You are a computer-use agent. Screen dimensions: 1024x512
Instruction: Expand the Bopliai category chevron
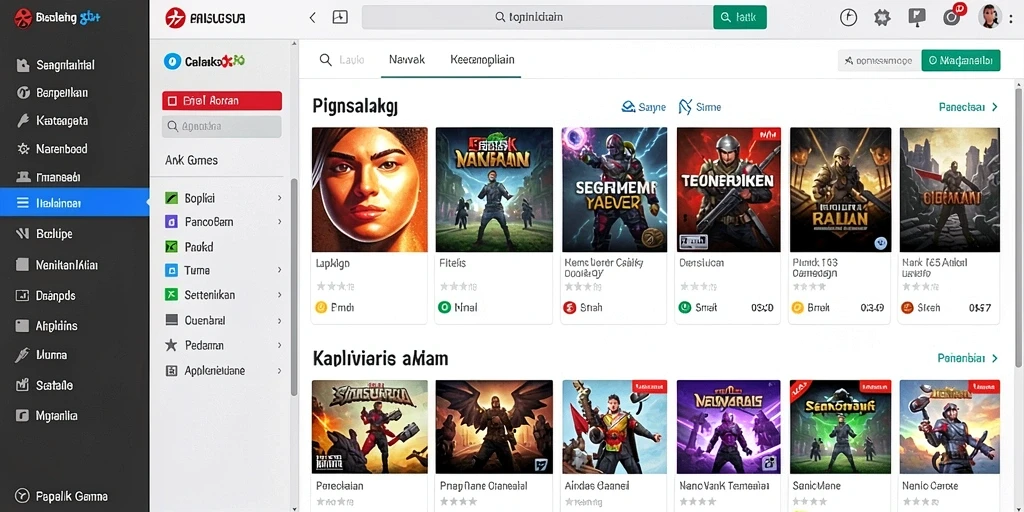click(x=280, y=198)
